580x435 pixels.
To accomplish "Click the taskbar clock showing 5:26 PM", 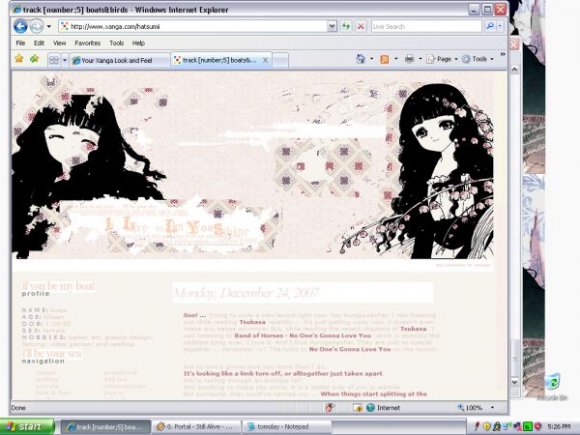I will [x=558, y=427].
